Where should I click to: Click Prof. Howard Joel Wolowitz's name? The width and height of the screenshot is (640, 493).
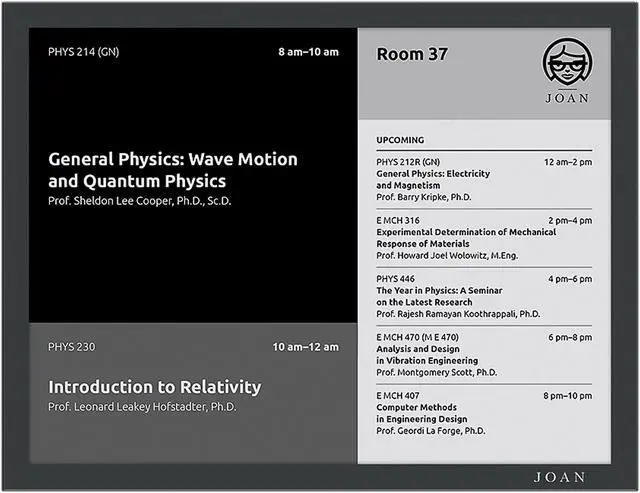[446, 255]
